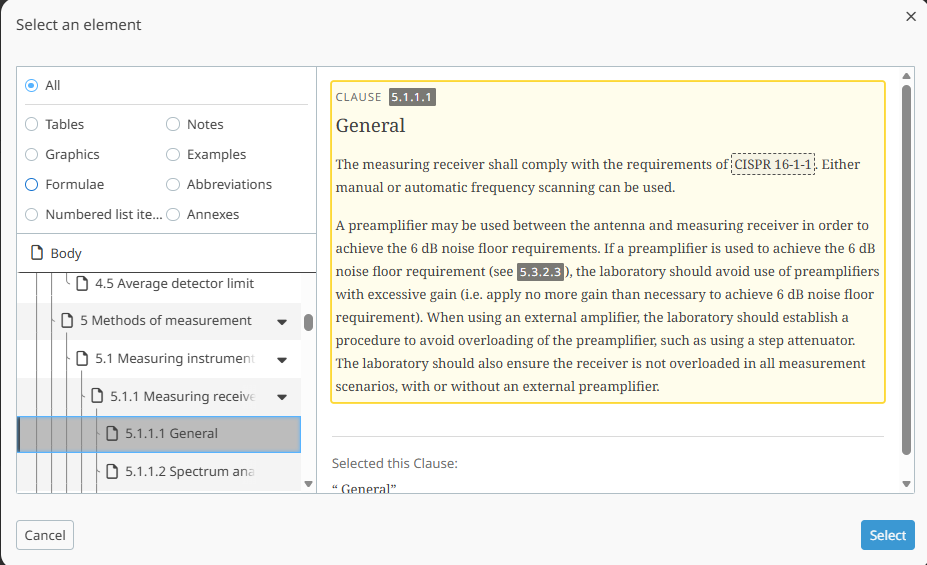The height and width of the screenshot is (565, 927).
Task: Click the 5.1.1 Measuring receiver page icon
Action: pyautogui.click(x=97, y=396)
